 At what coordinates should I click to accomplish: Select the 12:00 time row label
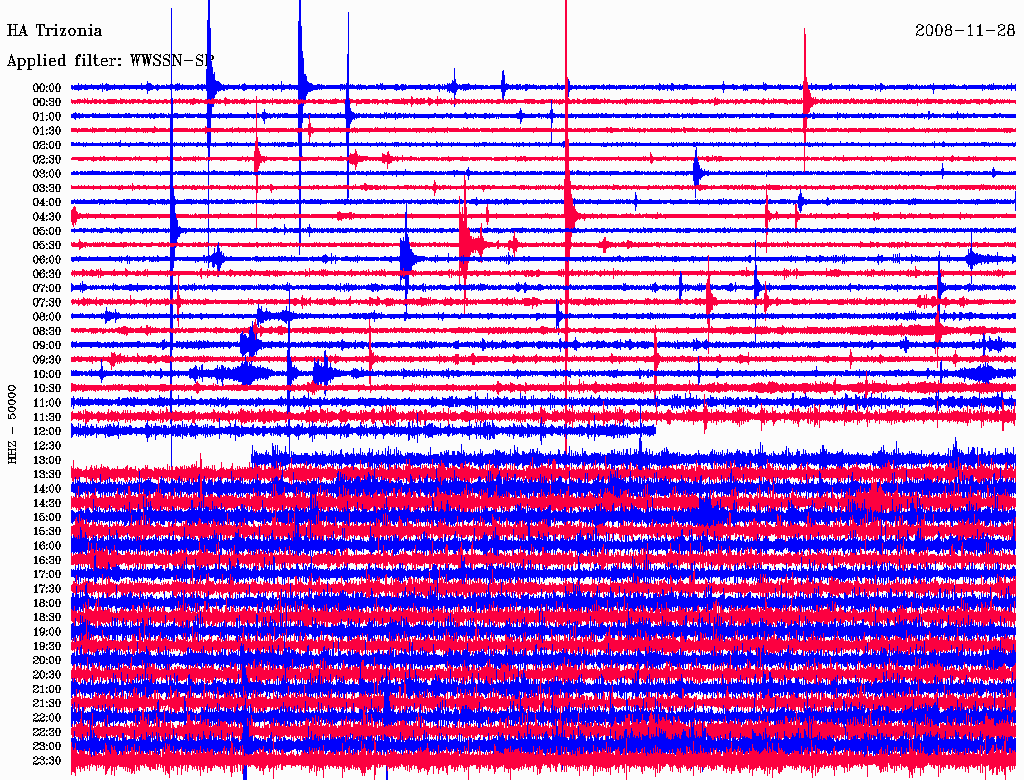pos(47,432)
